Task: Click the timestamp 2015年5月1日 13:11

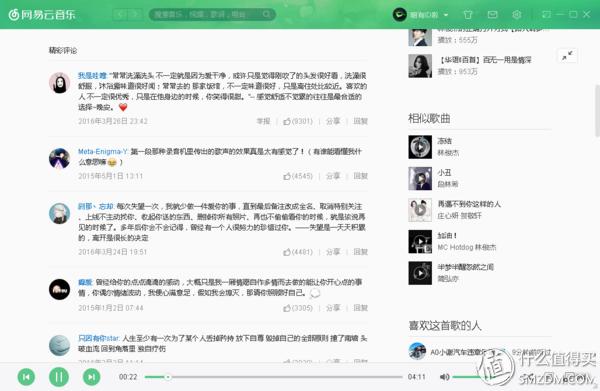Action: point(111,176)
